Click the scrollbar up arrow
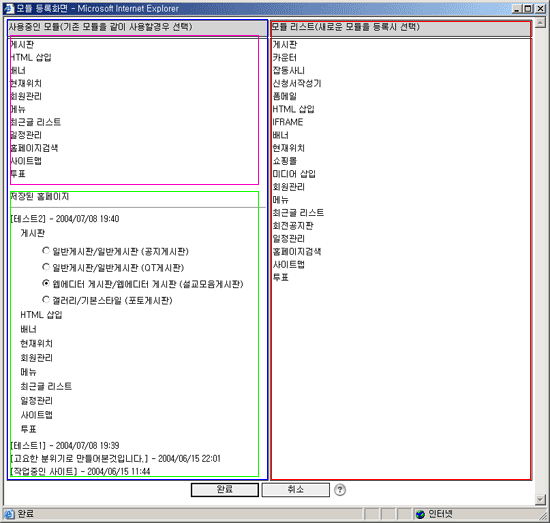The width and height of the screenshot is (550, 523). tap(540, 23)
